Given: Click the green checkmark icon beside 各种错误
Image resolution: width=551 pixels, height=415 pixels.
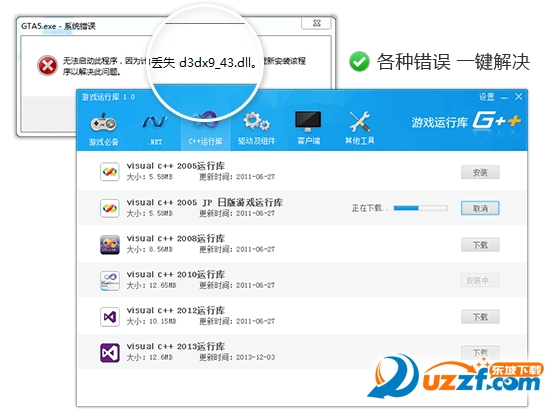Looking at the screenshot, I should [x=359, y=61].
